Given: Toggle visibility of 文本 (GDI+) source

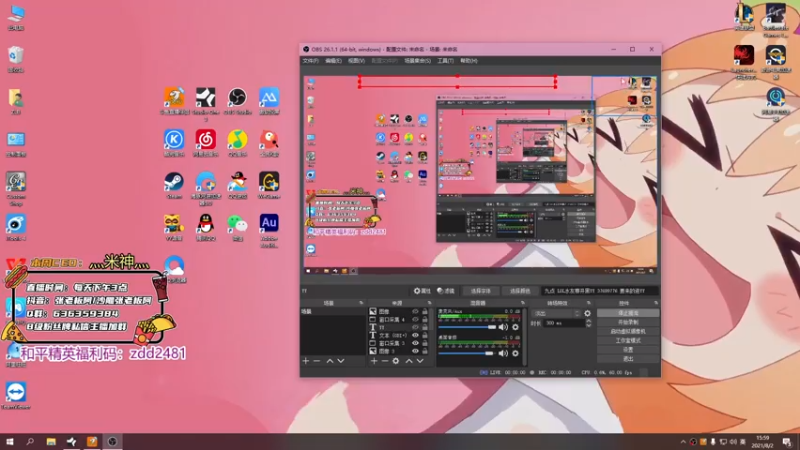Looking at the screenshot, I should [x=415, y=335].
